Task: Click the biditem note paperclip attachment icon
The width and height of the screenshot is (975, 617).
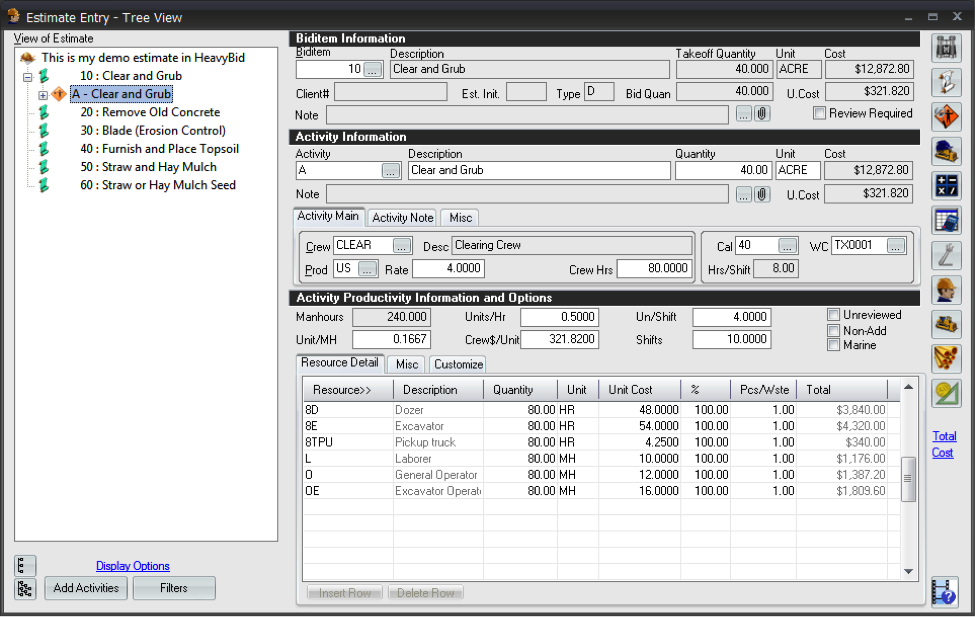Action: pos(761,114)
